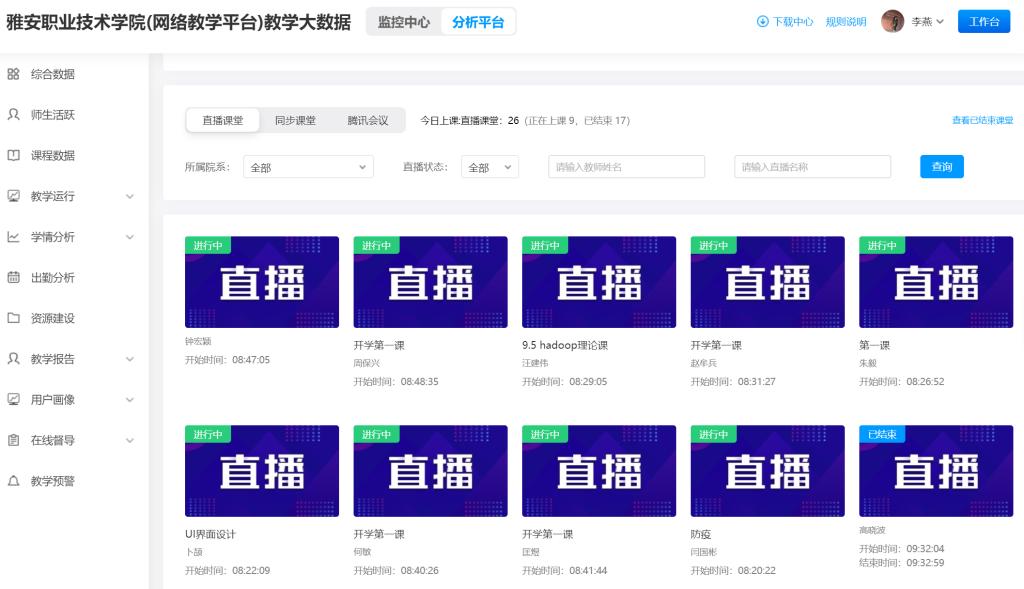1024x589 pixels.
Task: Click the teacher name input field
Action: [x=626, y=167]
